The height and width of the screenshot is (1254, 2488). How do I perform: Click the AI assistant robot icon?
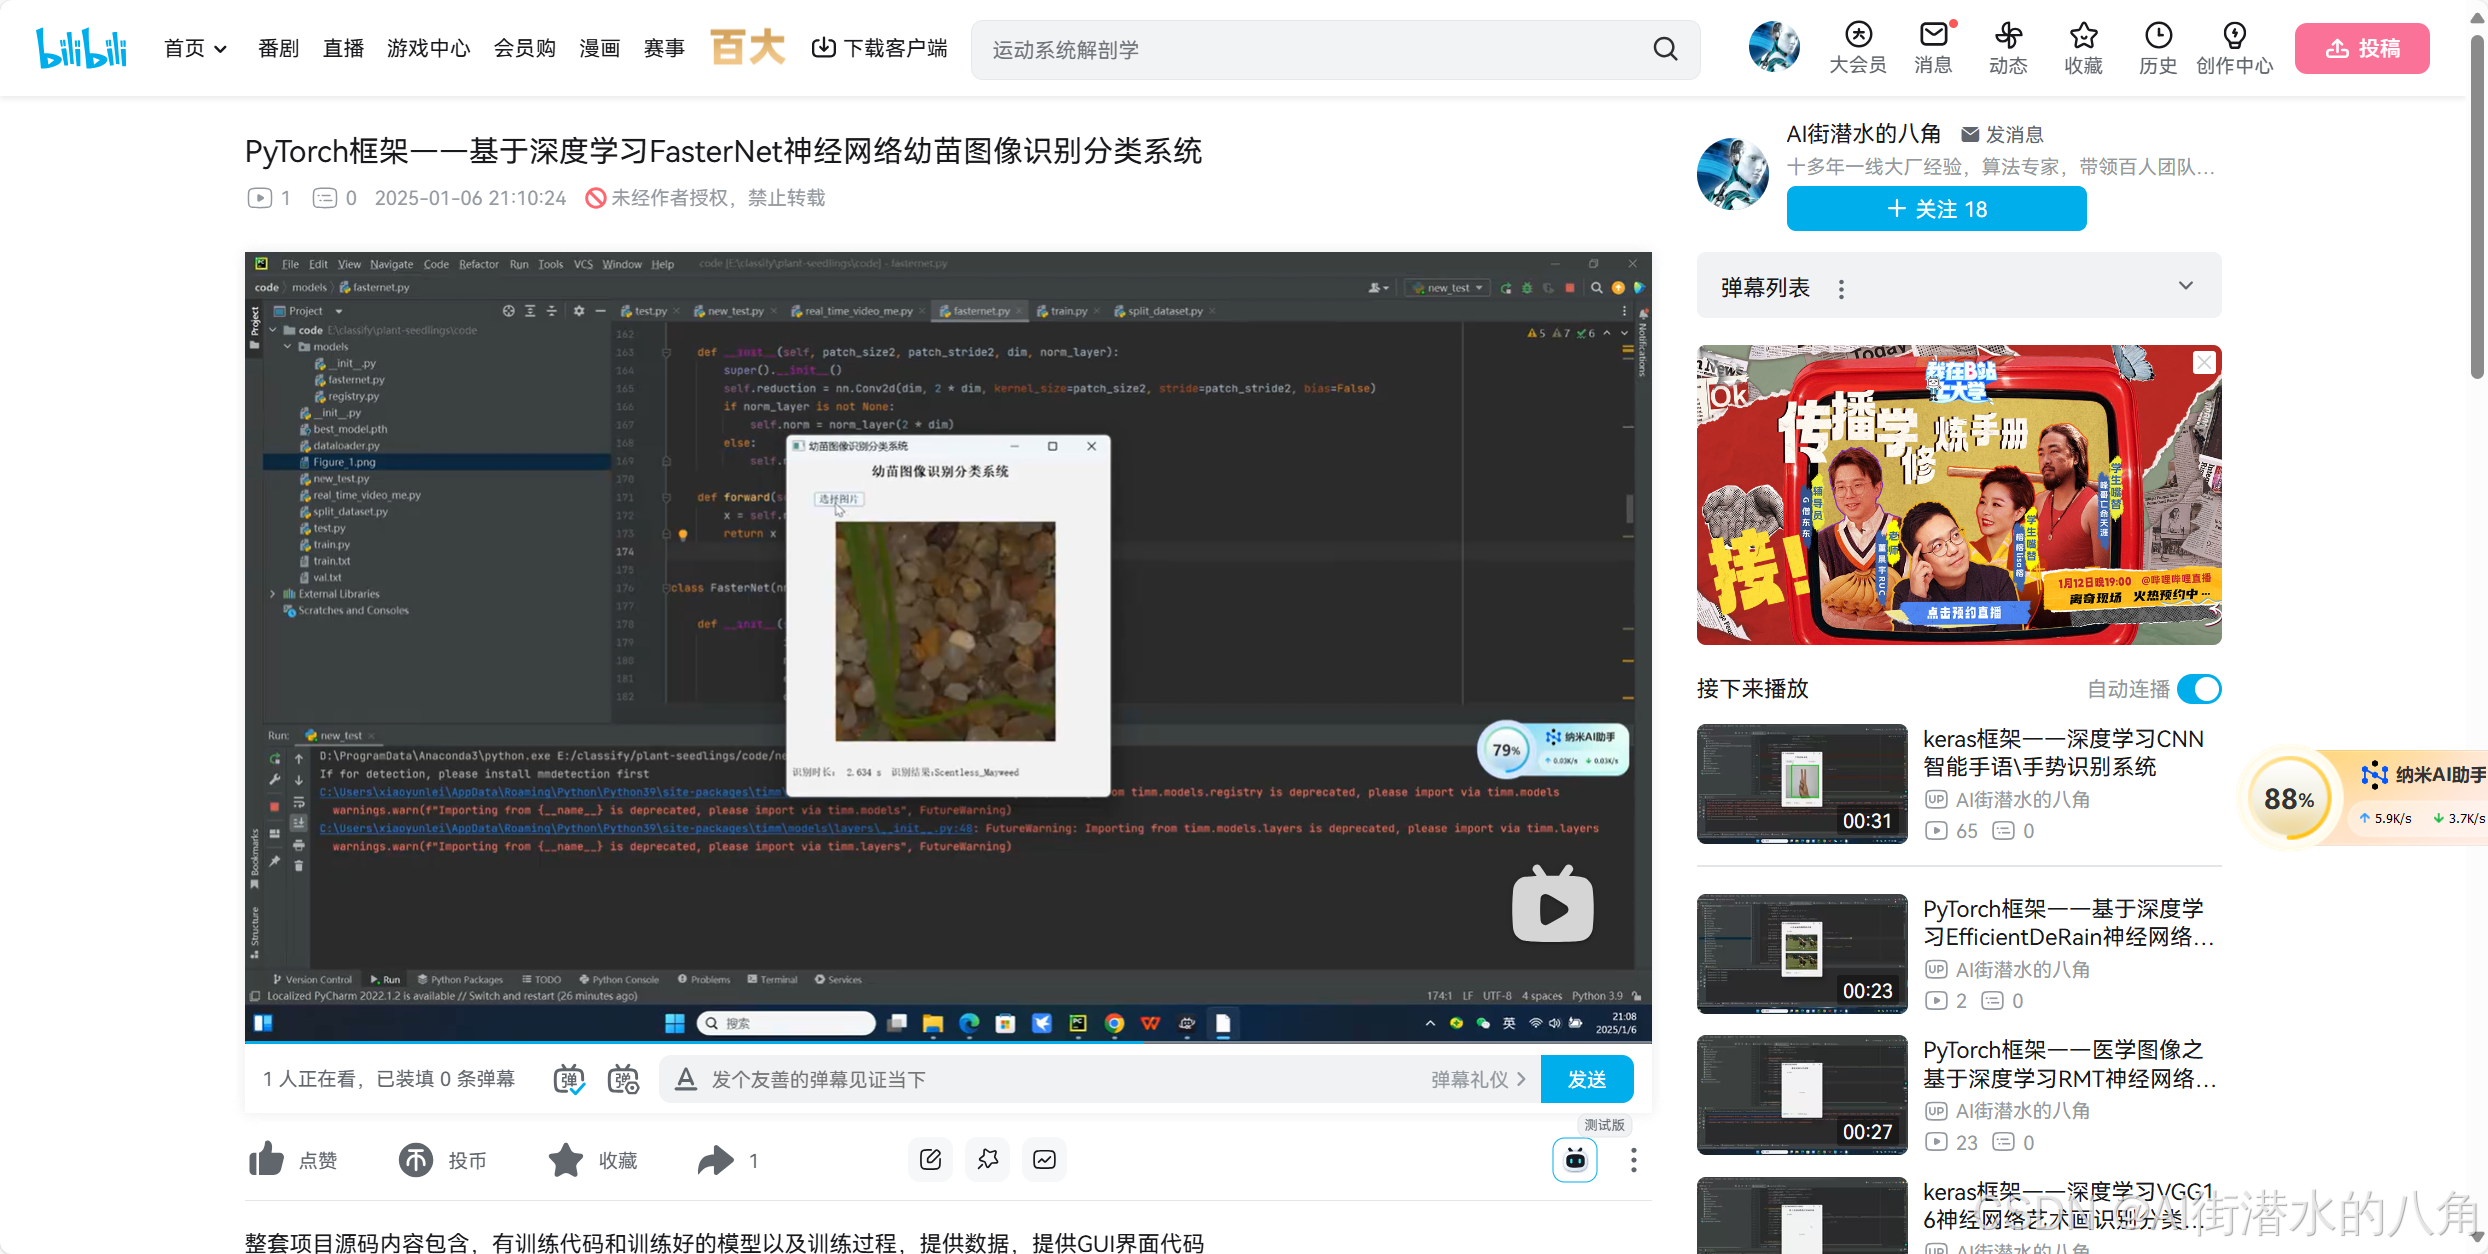click(1575, 1160)
